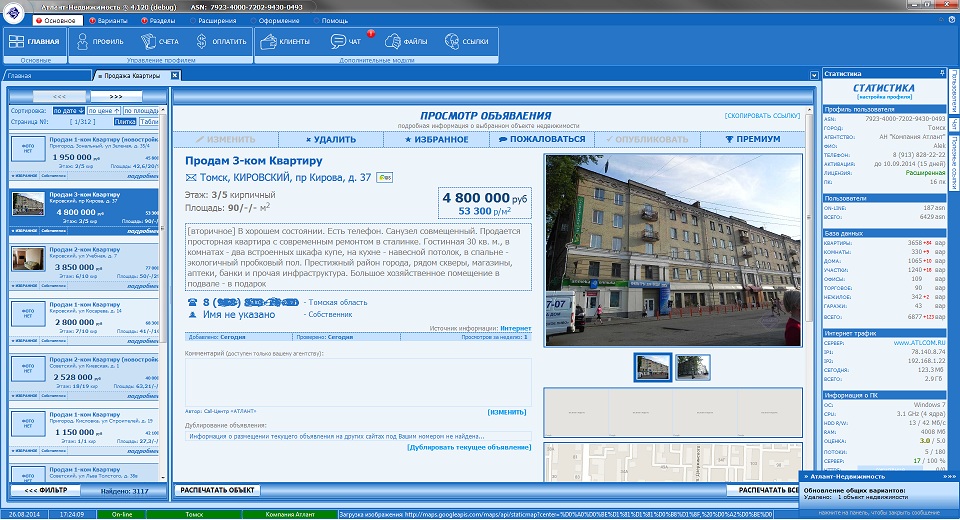Image resolution: width=960 pixels, height=520 pixels.
Task: Open the Оплатить payment section
Action: coord(221,42)
